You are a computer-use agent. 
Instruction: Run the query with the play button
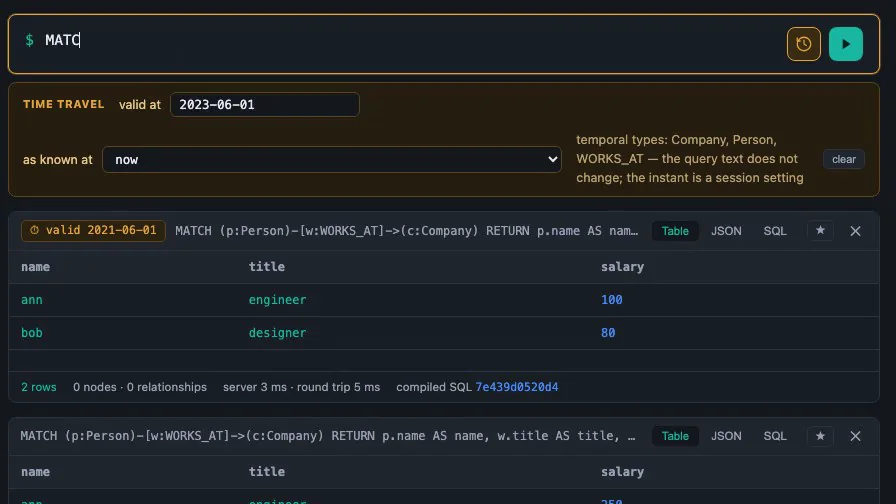[x=846, y=44]
